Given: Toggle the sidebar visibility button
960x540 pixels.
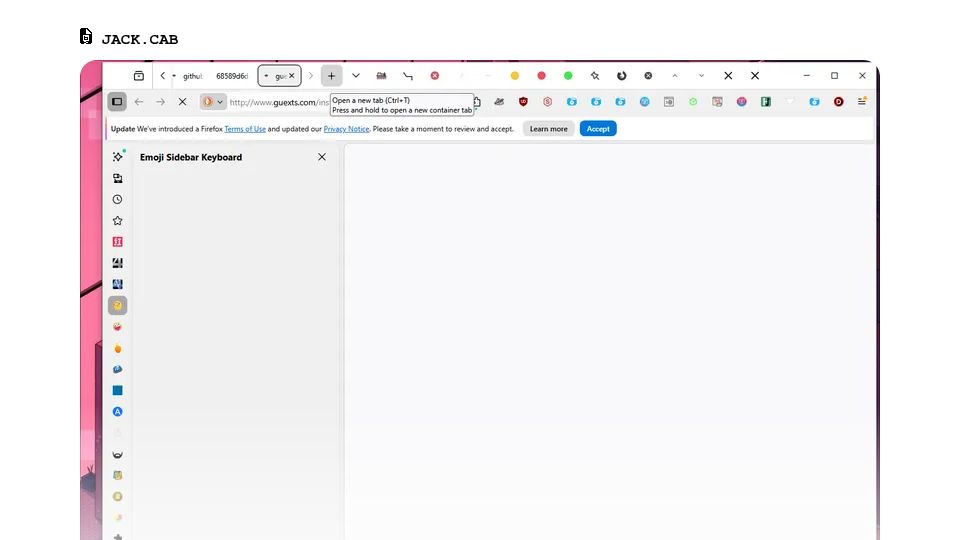Looking at the screenshot, I should coord(117,102).
